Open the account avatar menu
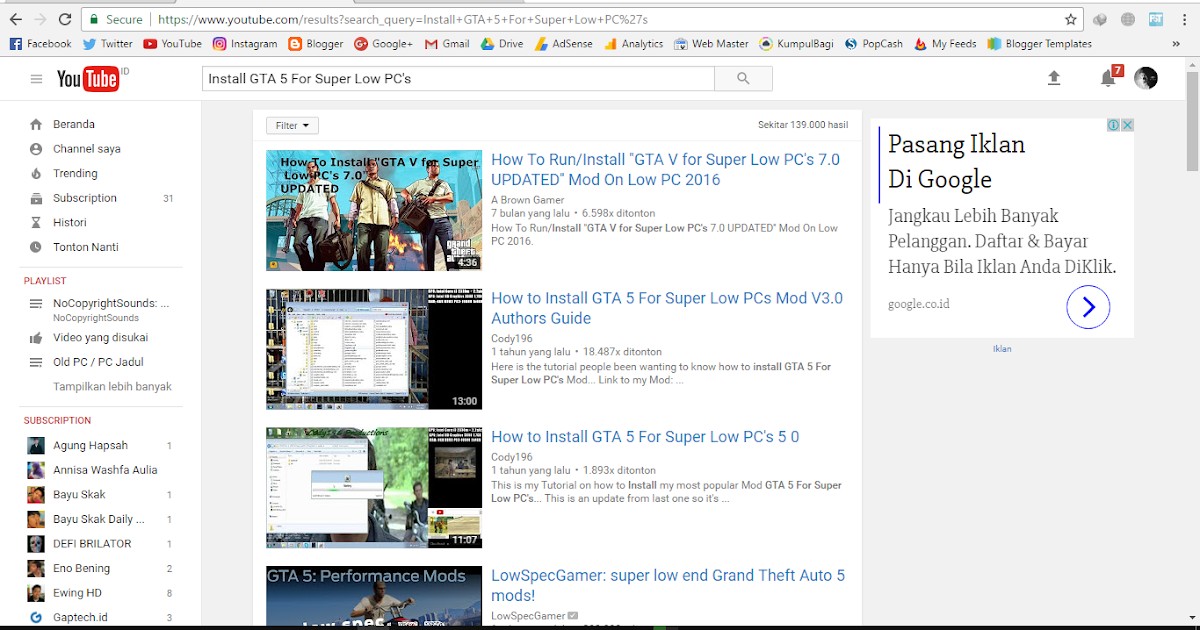The height and width of the screenshot is (630, 1200). [1146, 78]
